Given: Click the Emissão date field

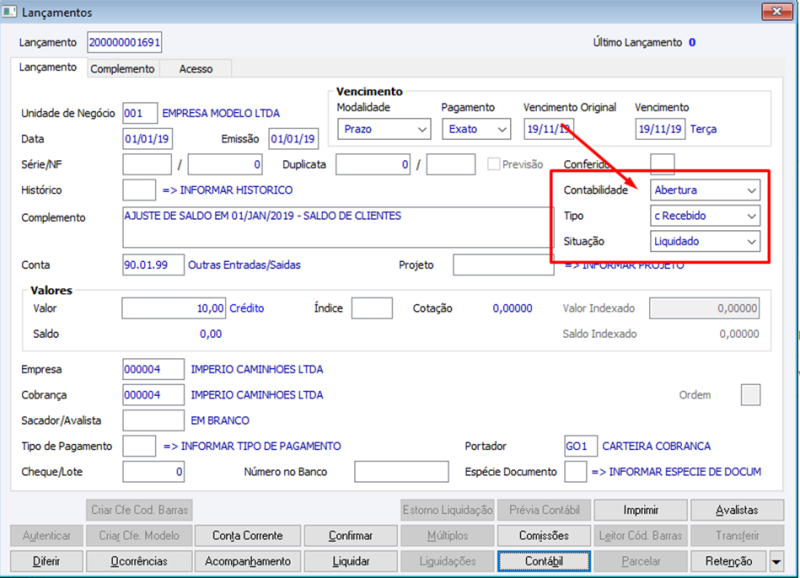Looking at the screenshot, I should coord(293,139).
